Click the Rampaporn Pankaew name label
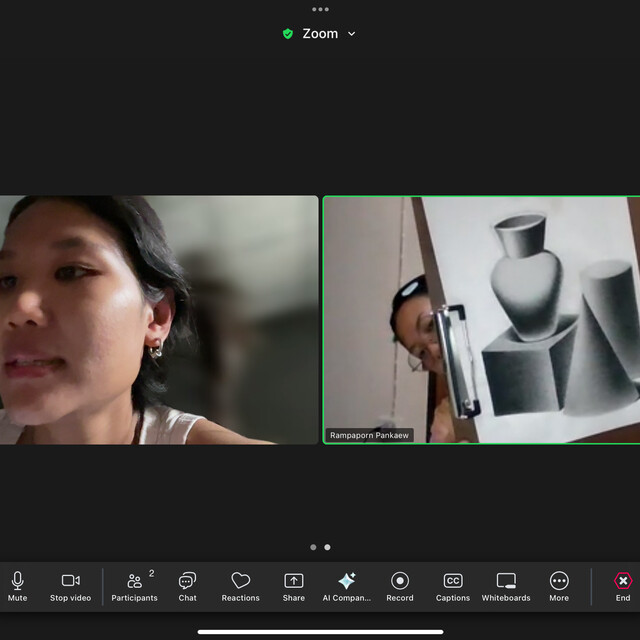 (x=370, y=436)
